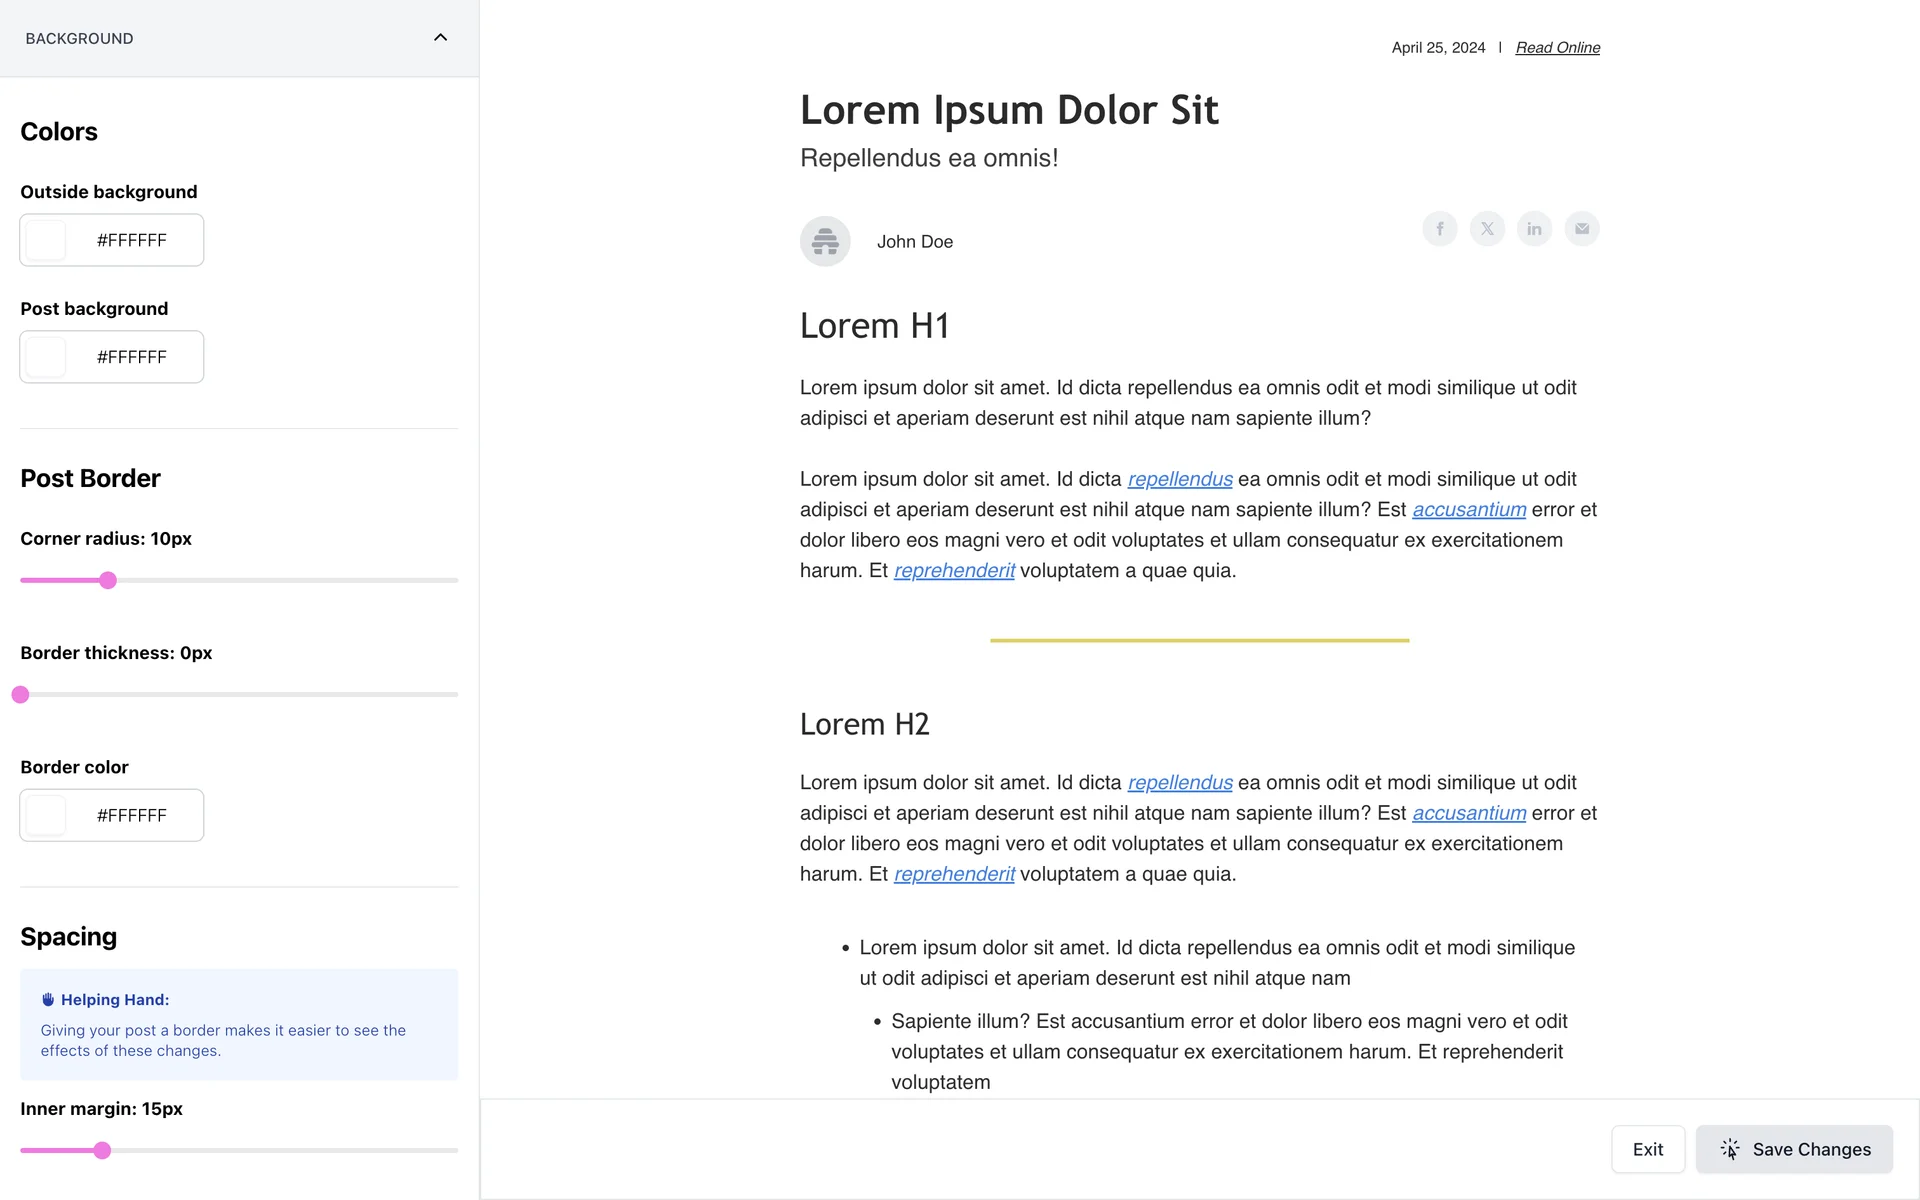
Task: Click the first accusantium link
Action: tap(1468, 510)
